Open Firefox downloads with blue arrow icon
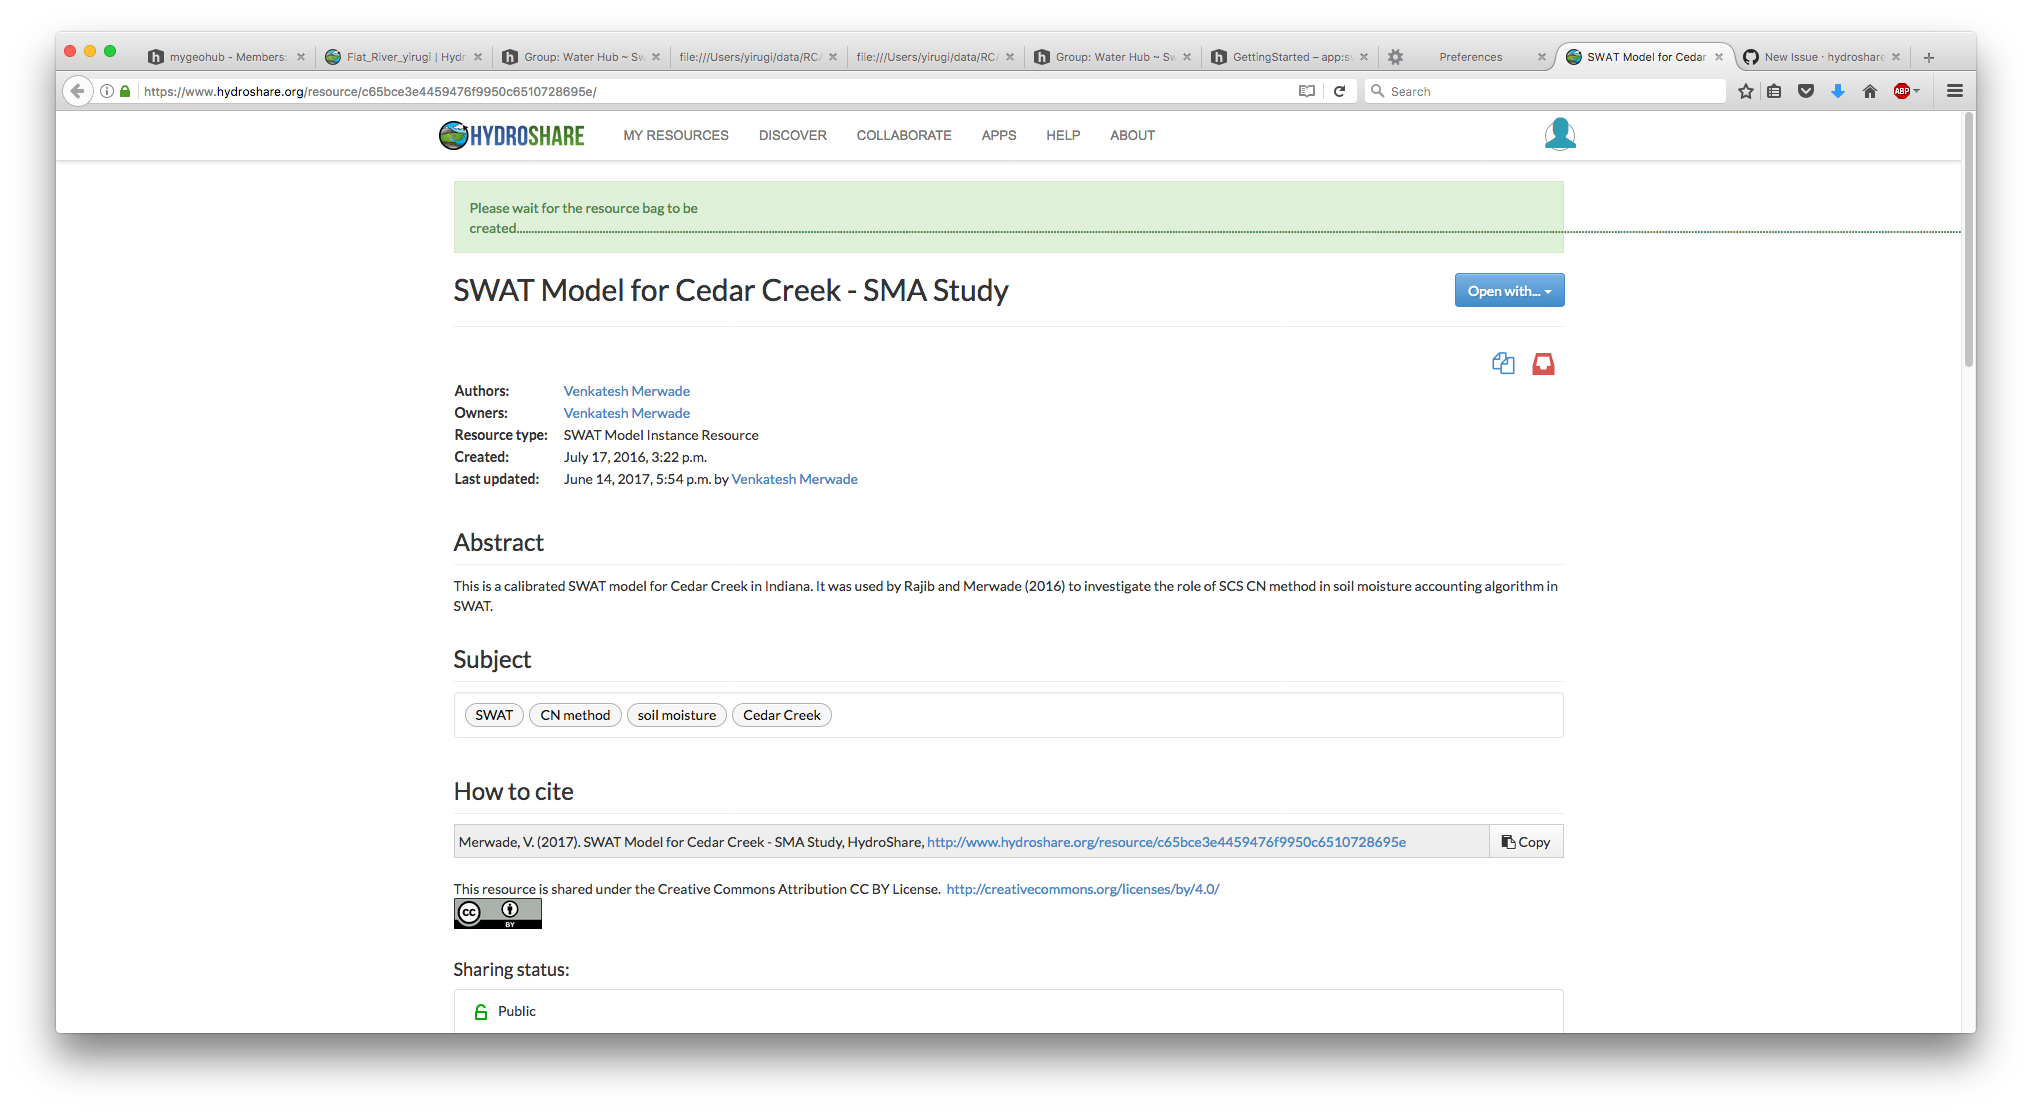Screen dimensions: 2032x1113 [x=1838, y=91]
